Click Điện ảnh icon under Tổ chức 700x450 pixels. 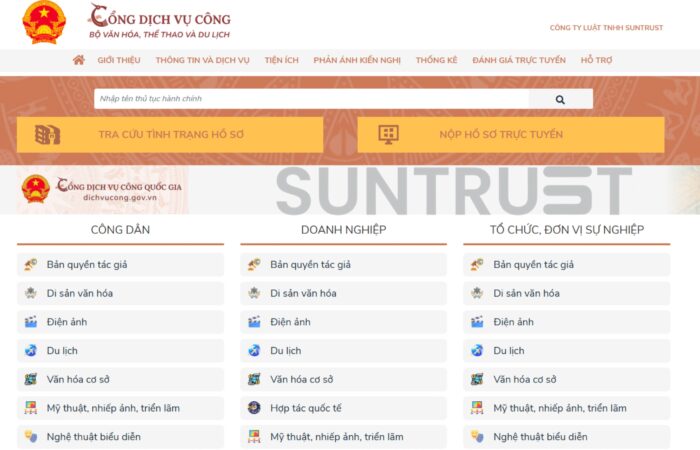477,322
